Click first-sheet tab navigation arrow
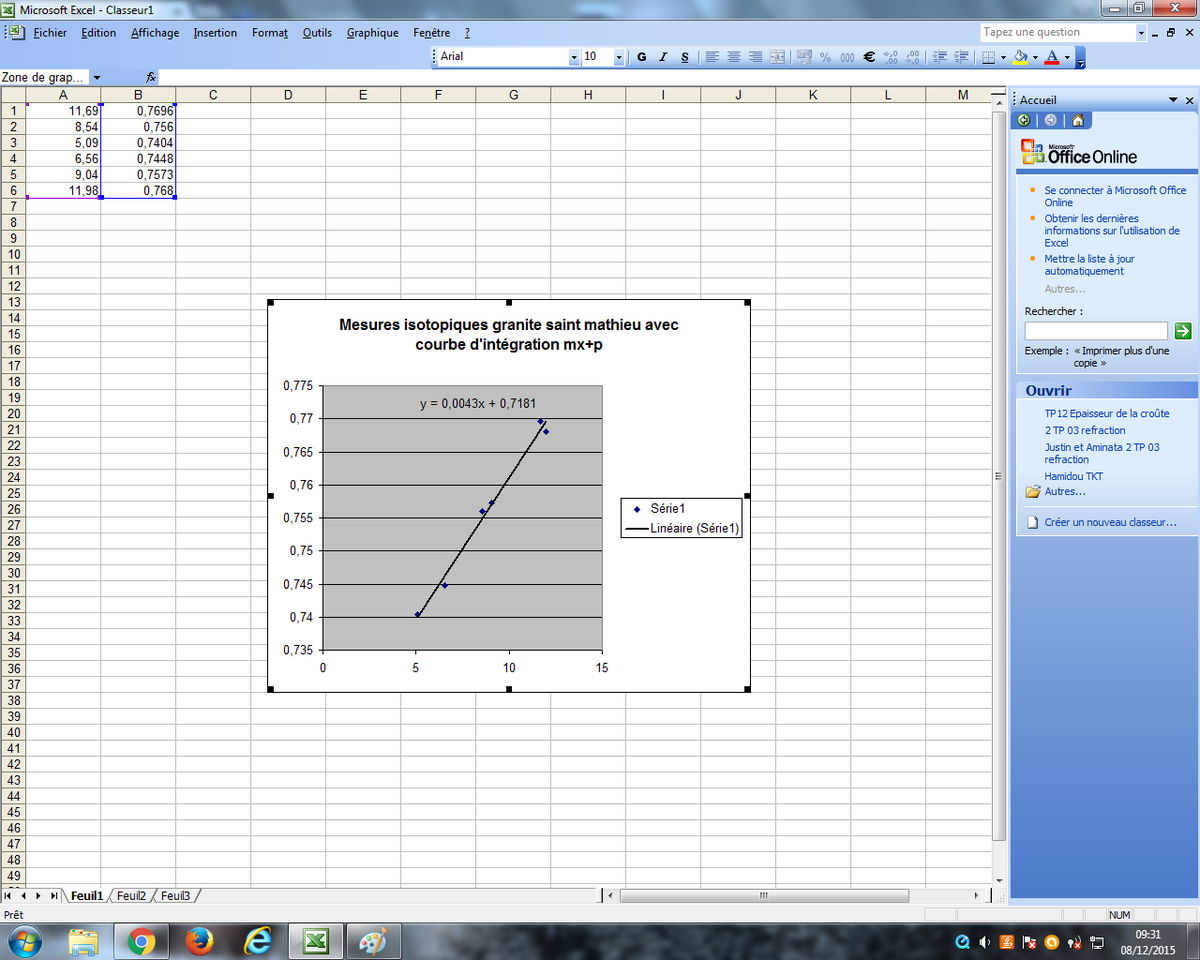1200x960 pixels. pos(8,896)
